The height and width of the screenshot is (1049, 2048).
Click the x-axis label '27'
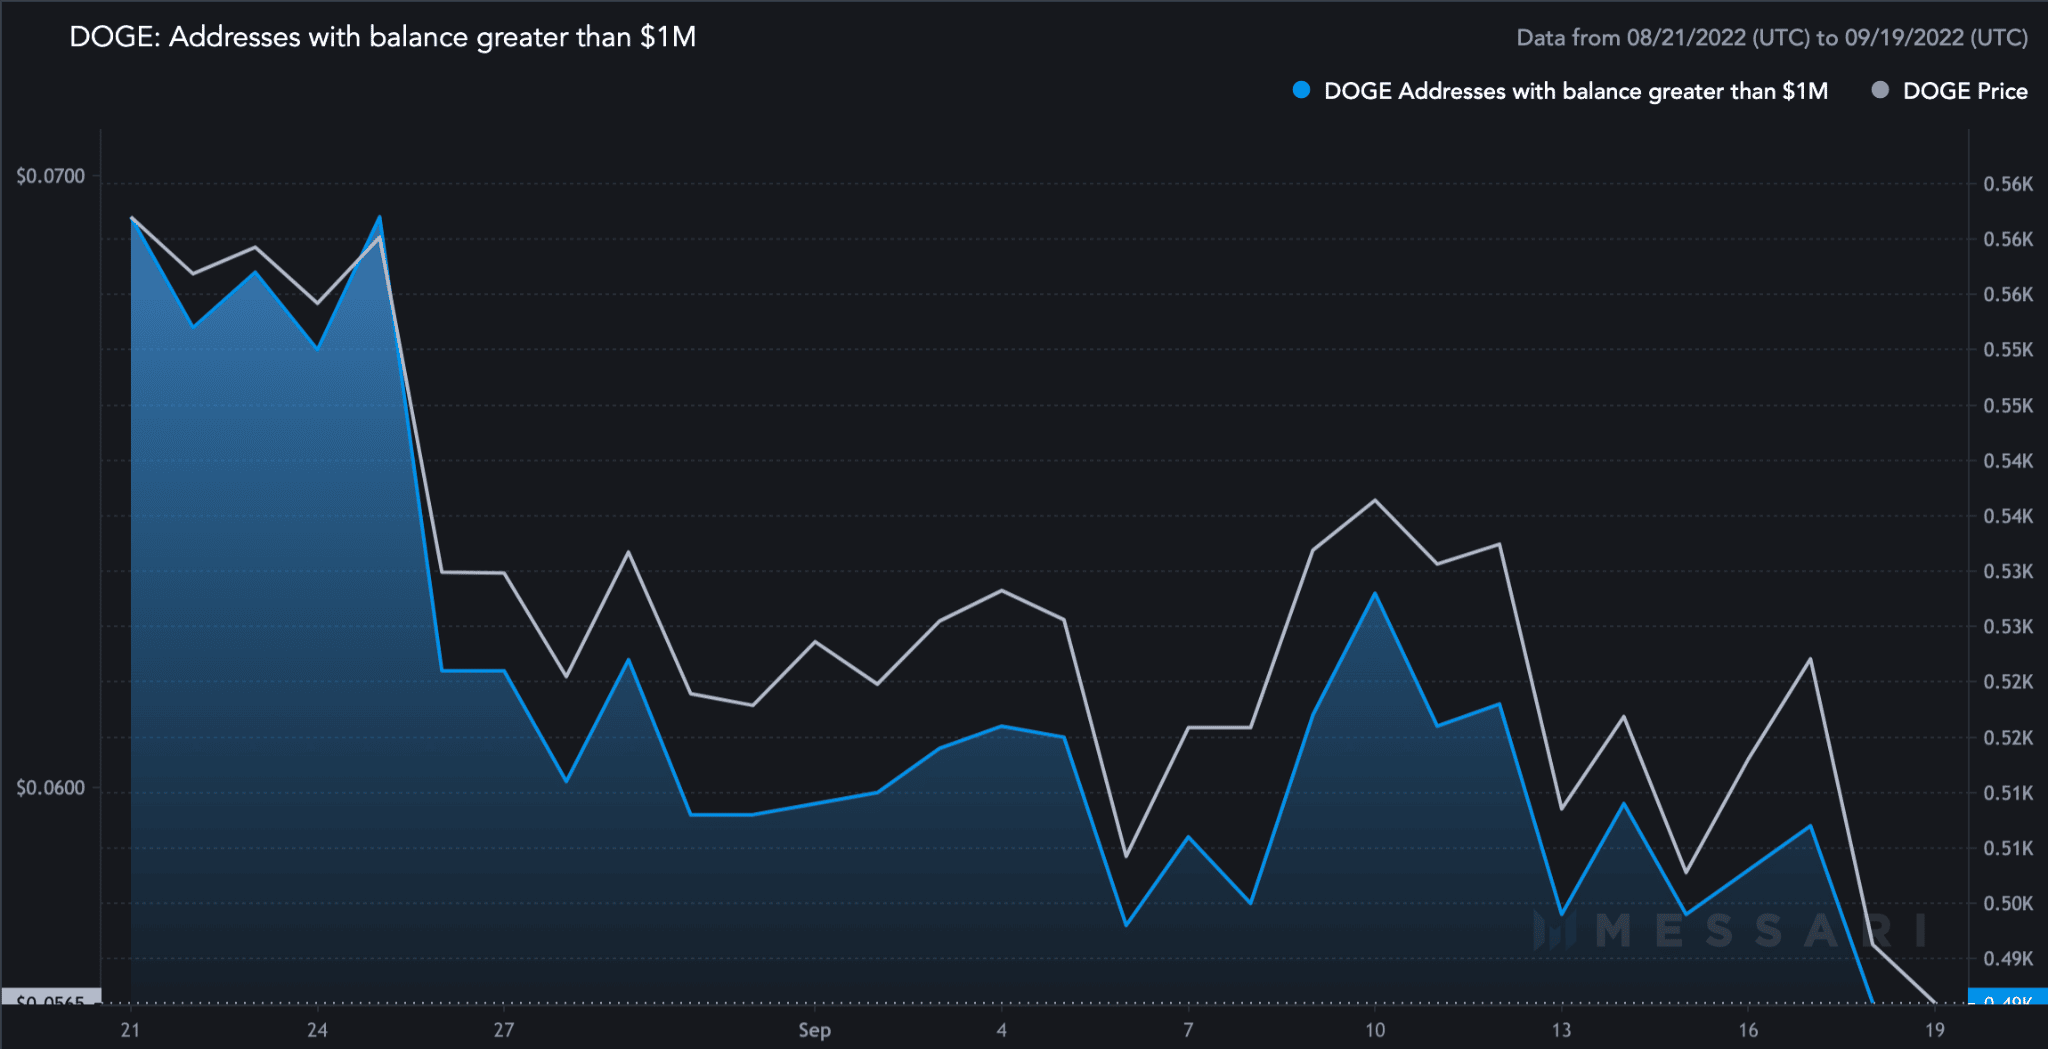(x=504, y=1030)
